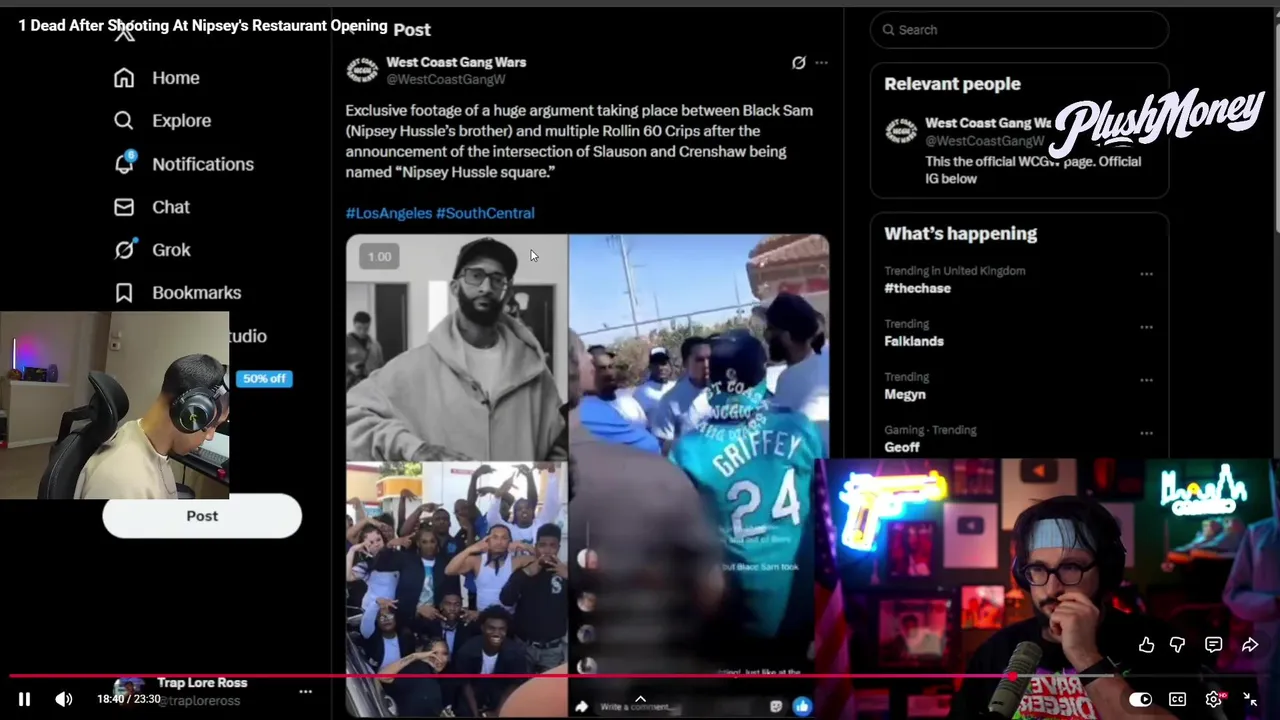Toggle the autoplay switch
Viewport: 1280px width, 720px height.
(1140, 699)
